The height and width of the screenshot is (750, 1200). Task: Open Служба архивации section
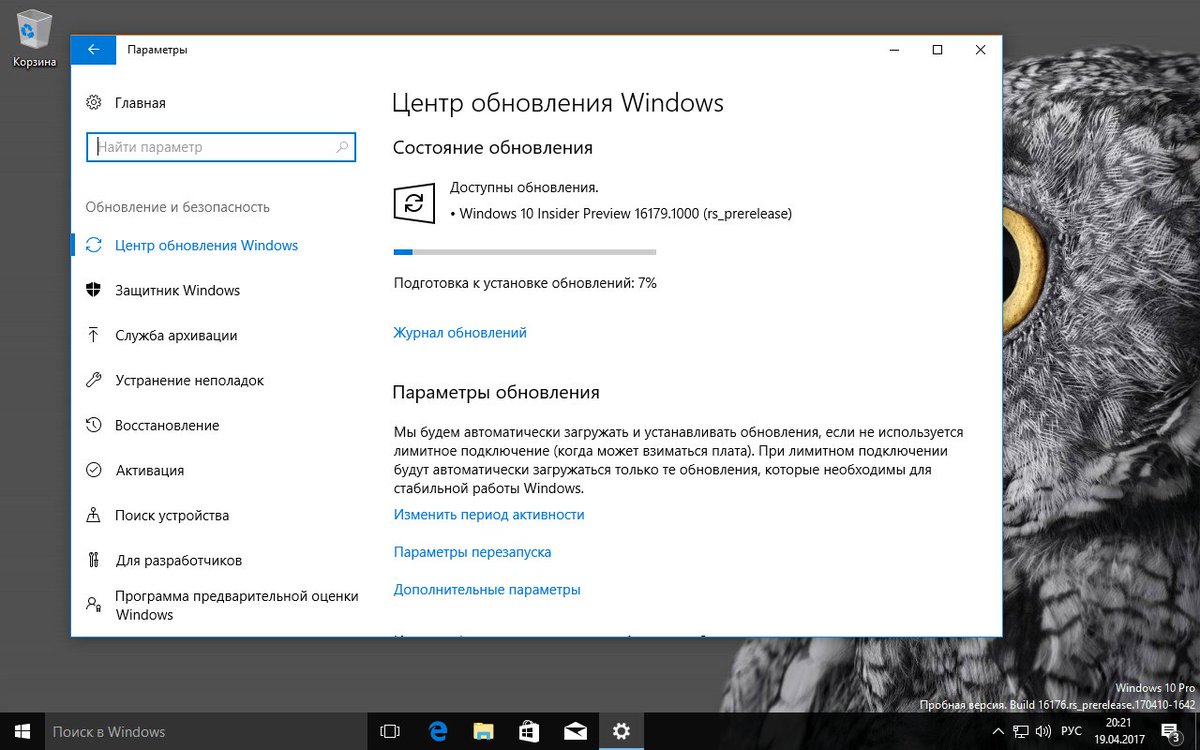tap(176, 335)
